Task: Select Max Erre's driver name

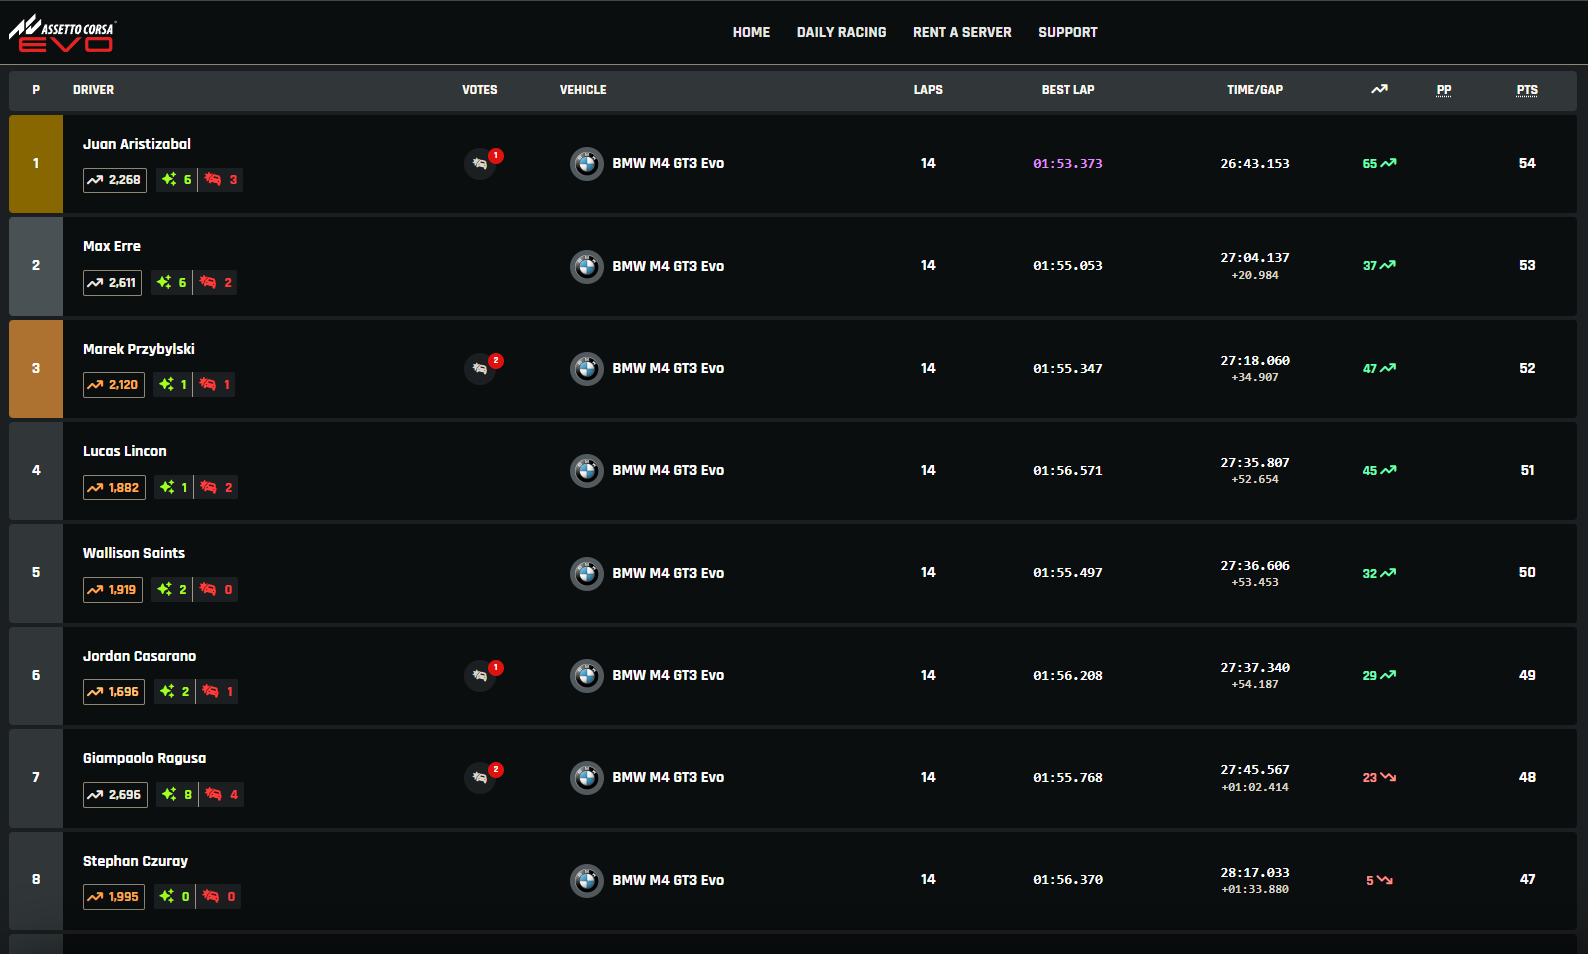Action: [112, 246]
